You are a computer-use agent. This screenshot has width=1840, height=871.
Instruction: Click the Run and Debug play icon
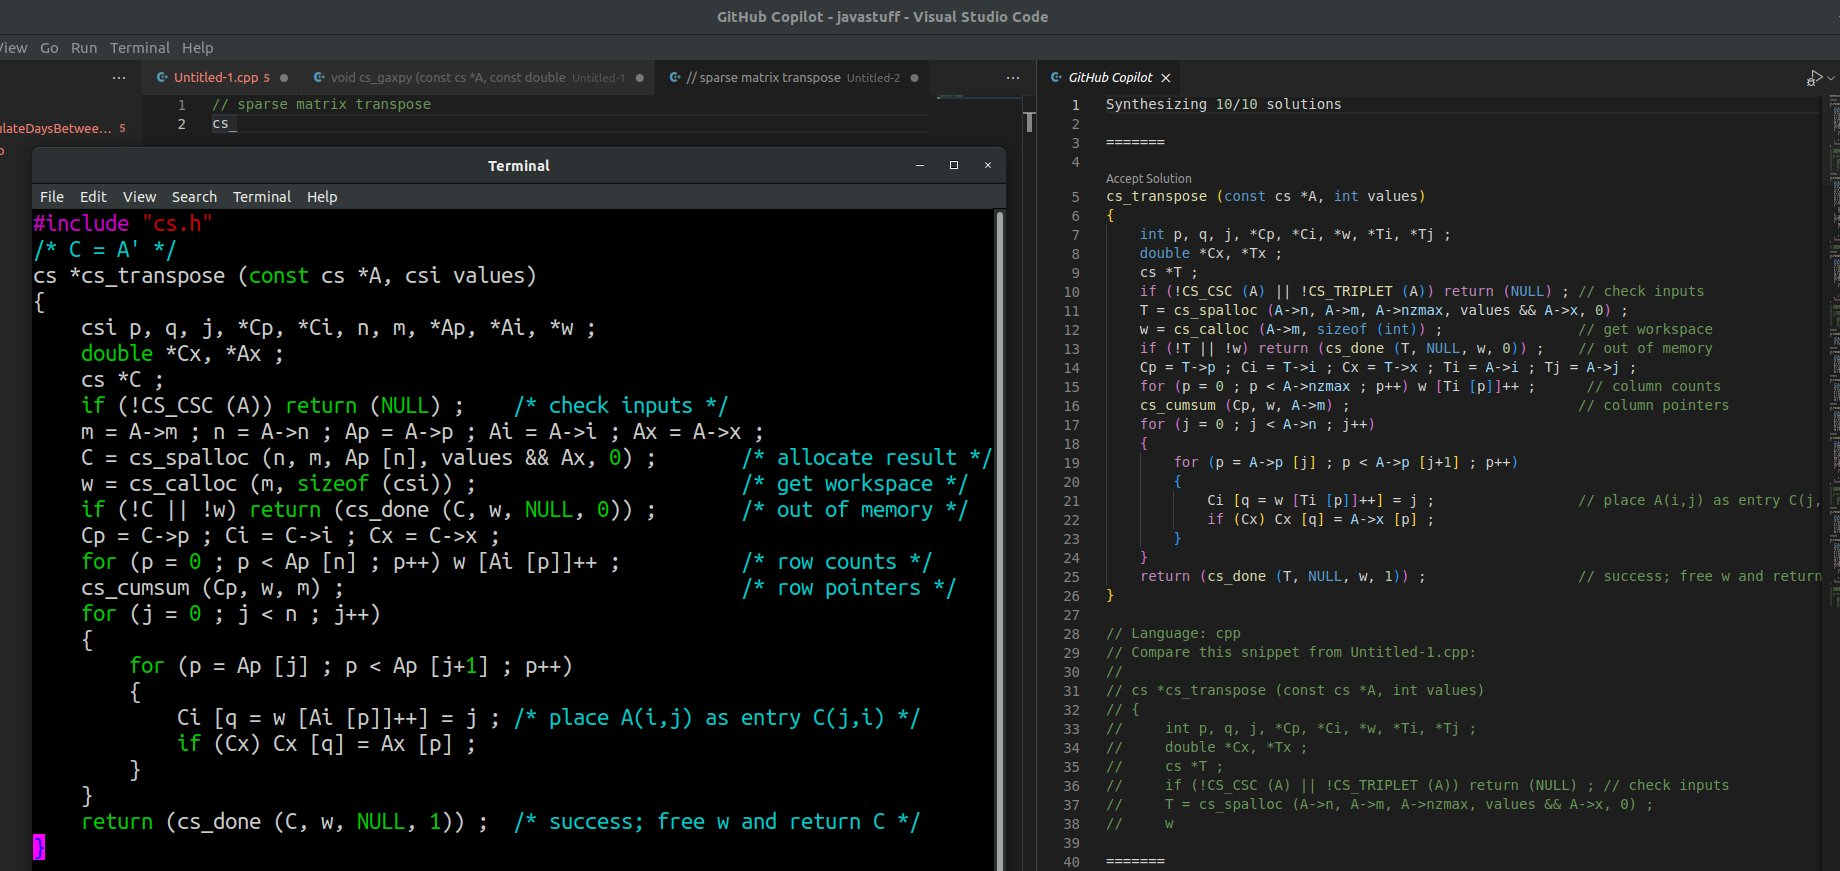pos(1814,78)
